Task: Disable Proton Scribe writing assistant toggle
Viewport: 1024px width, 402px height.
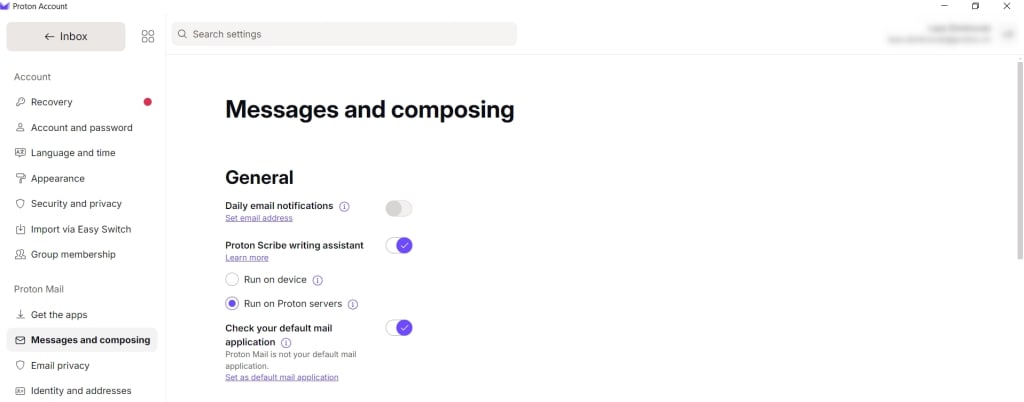Action: coord(398,245)
